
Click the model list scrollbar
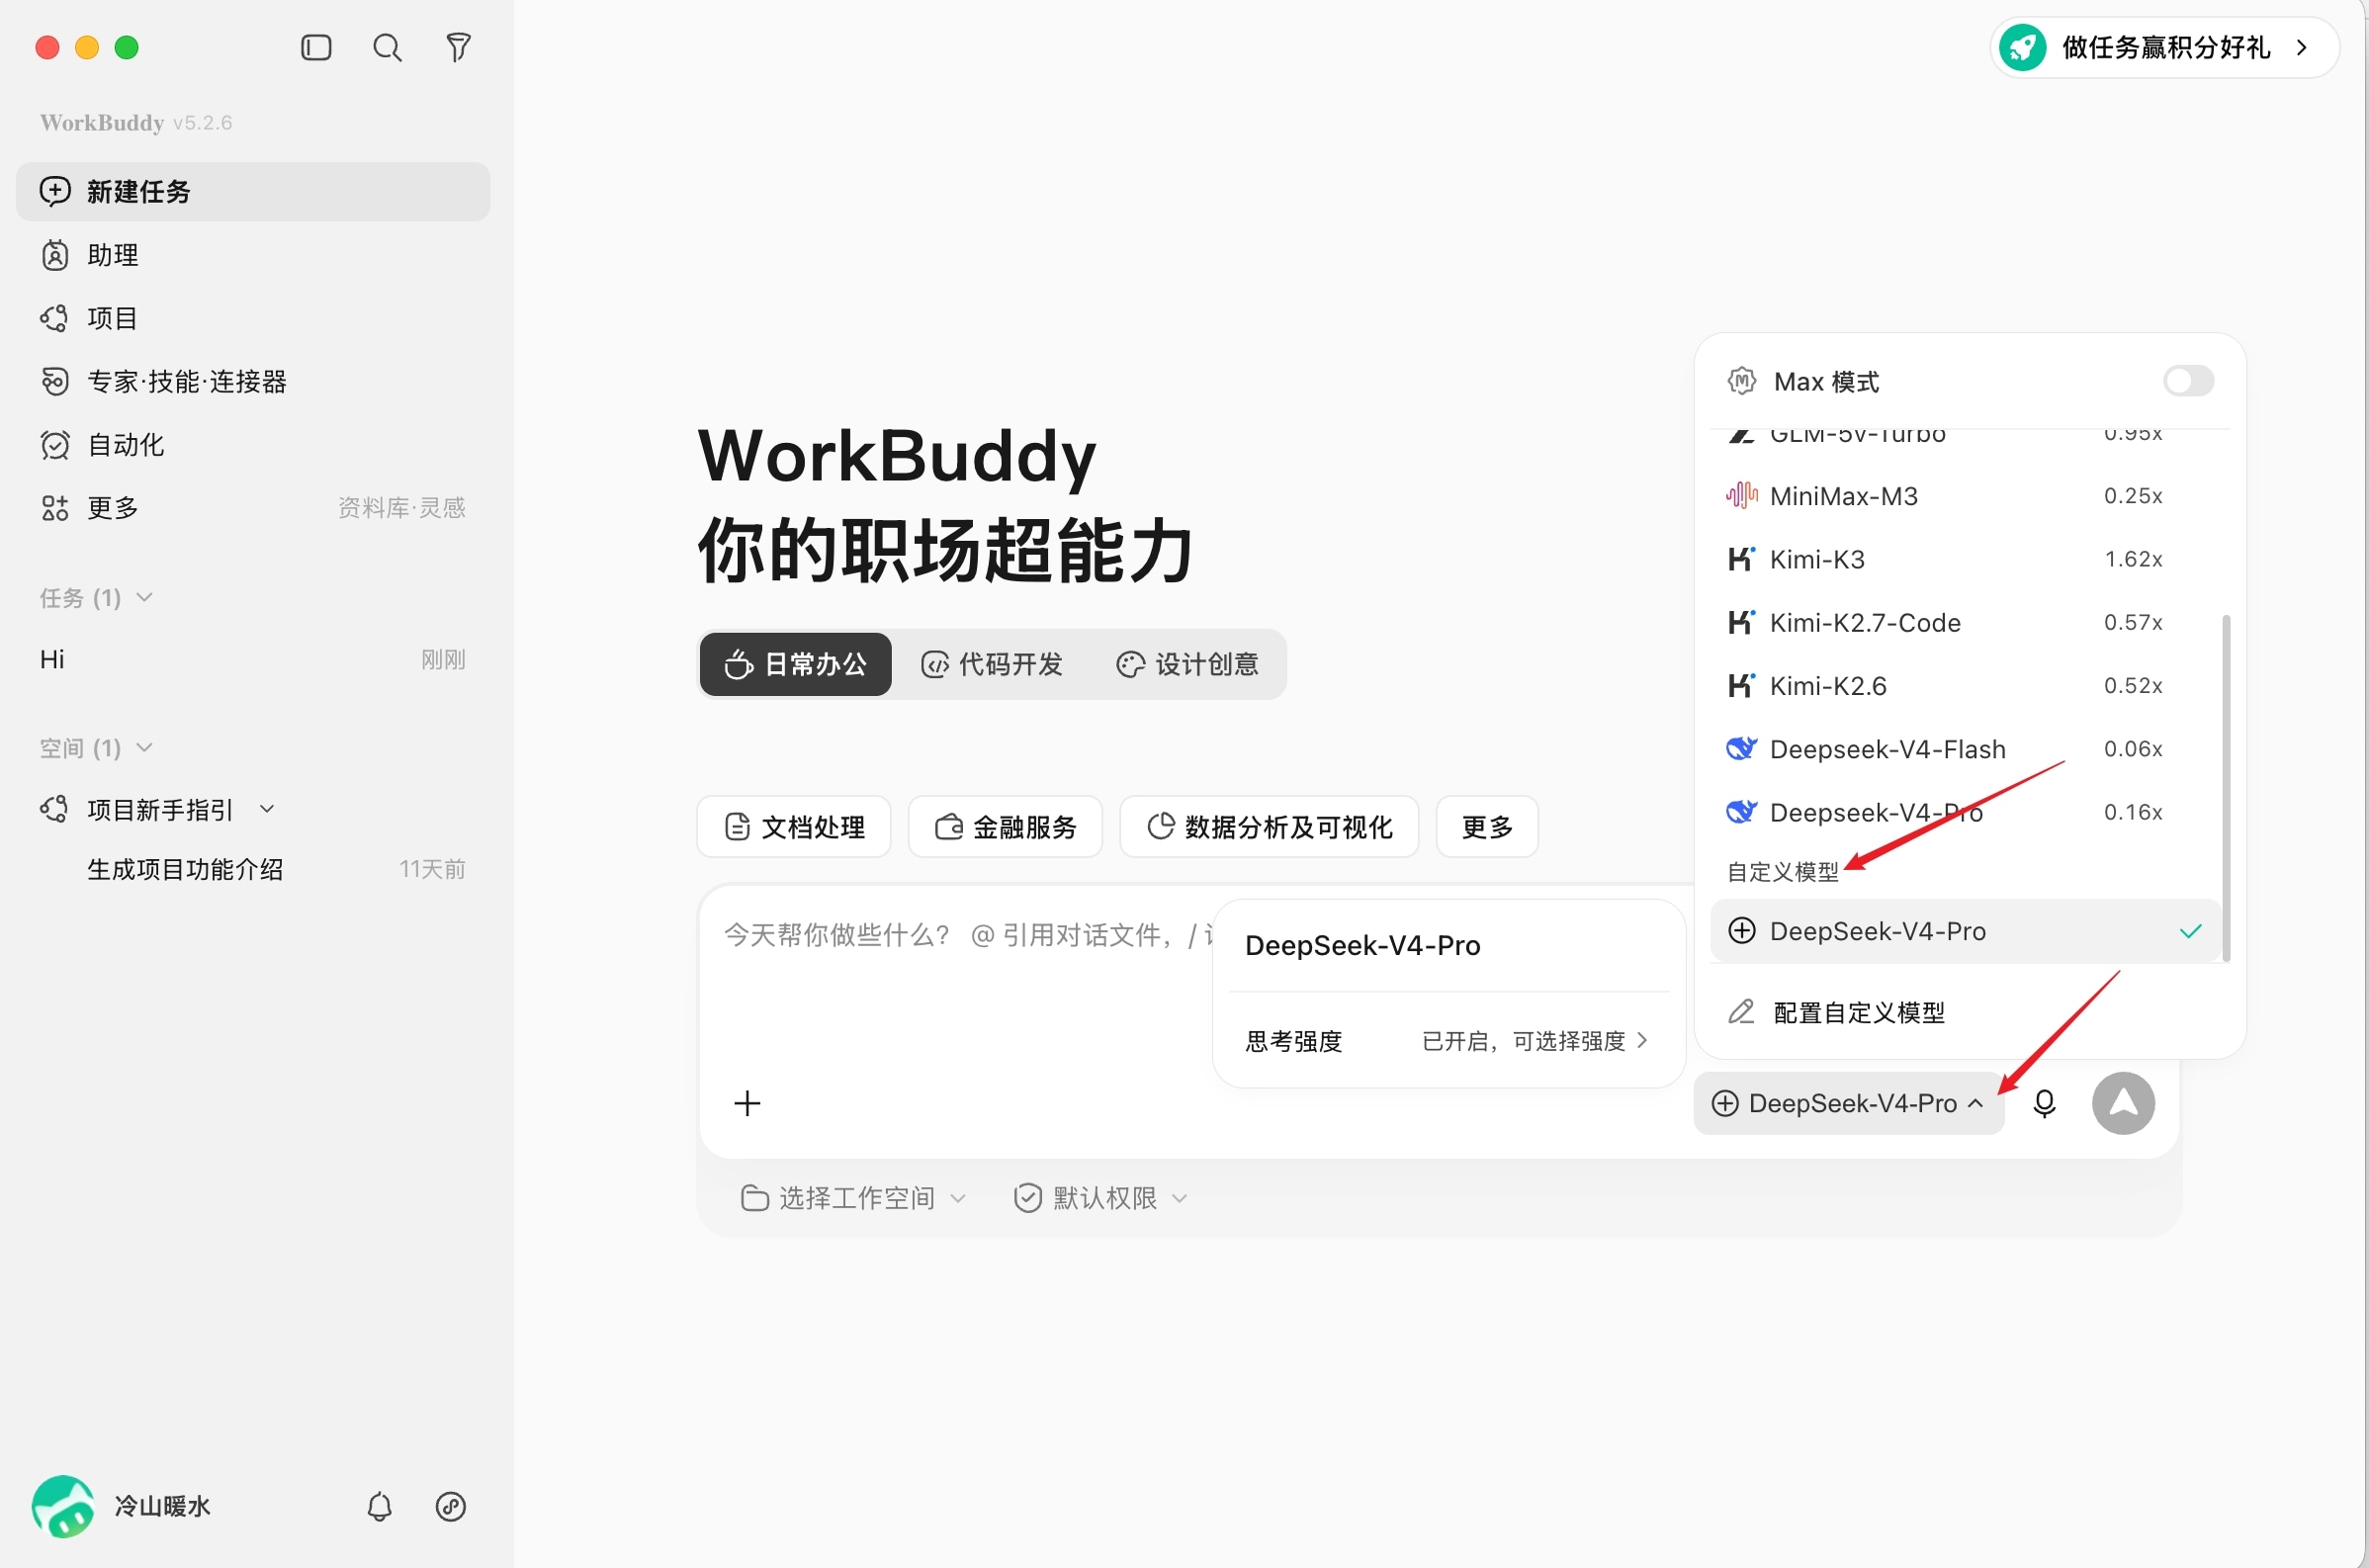coord(2226,788)
